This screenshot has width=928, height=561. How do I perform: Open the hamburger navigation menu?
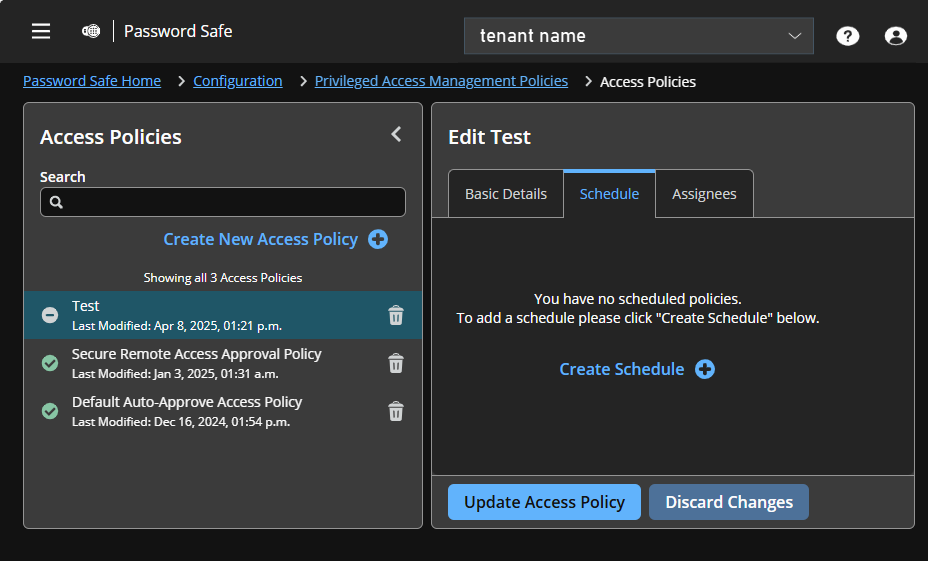(41, 31)
